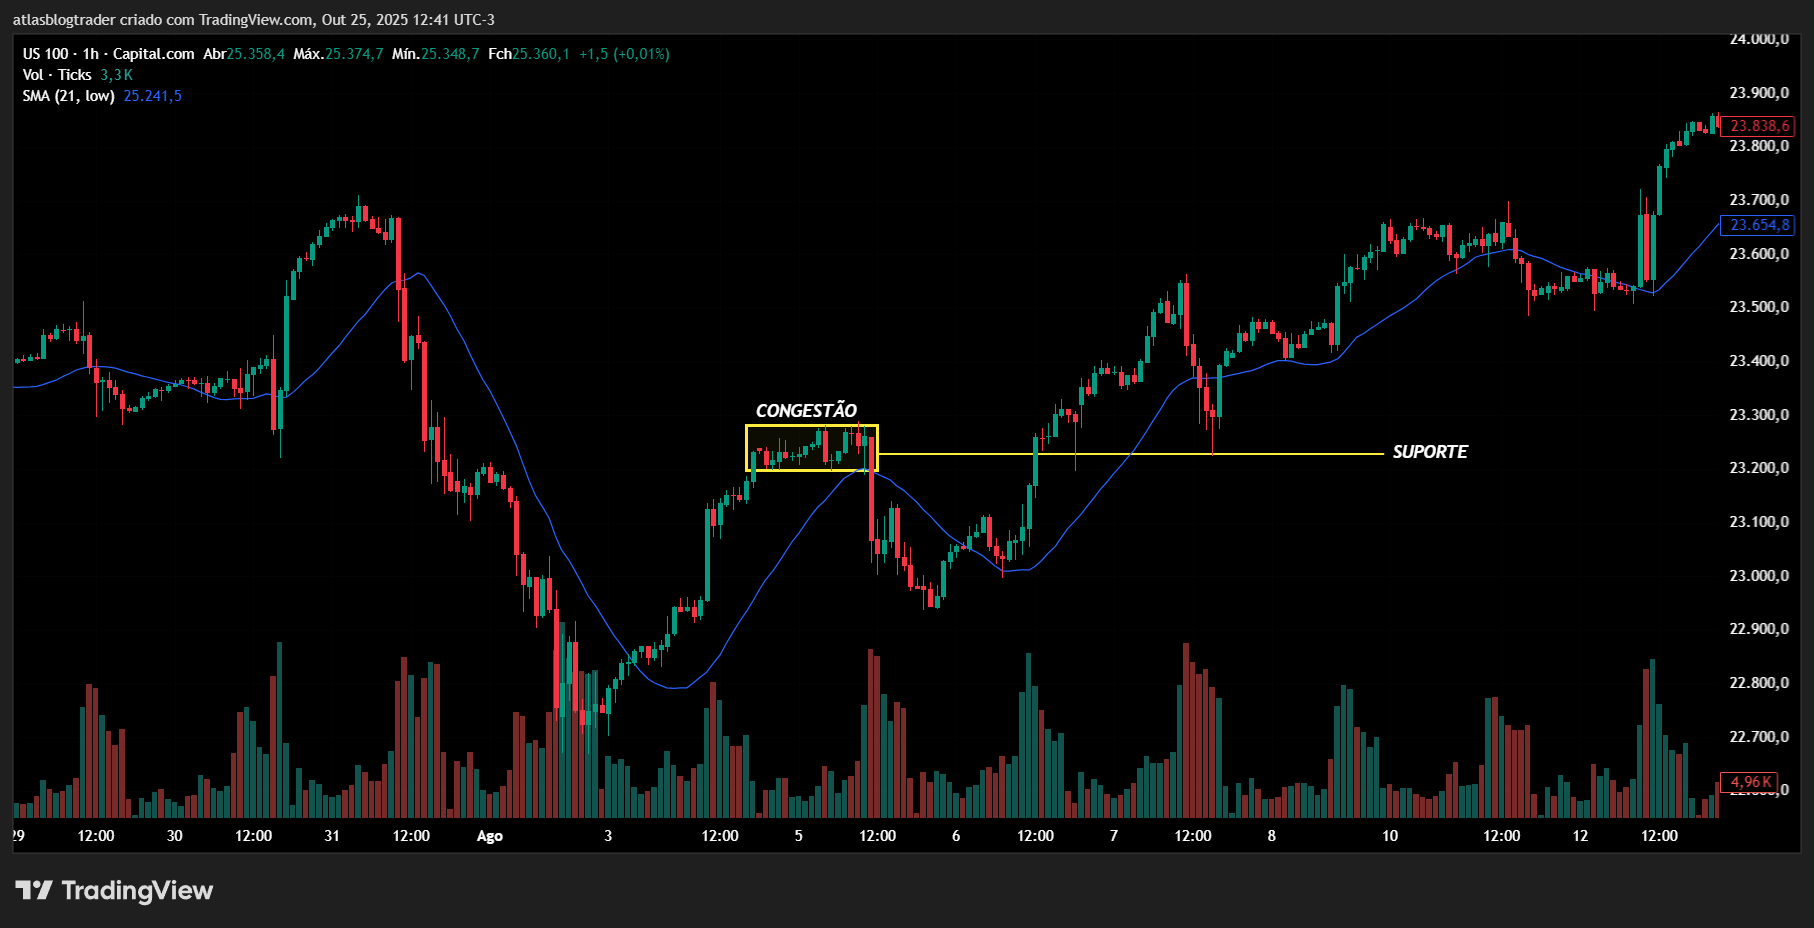Click the atlasblogtrader header caption text

[253, 20]
